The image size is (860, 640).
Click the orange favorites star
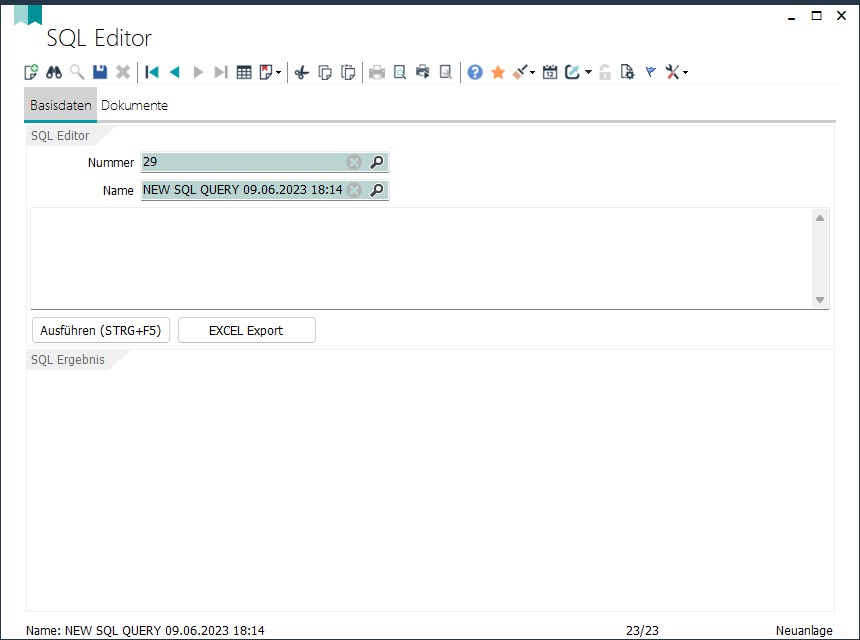(498, 72)
